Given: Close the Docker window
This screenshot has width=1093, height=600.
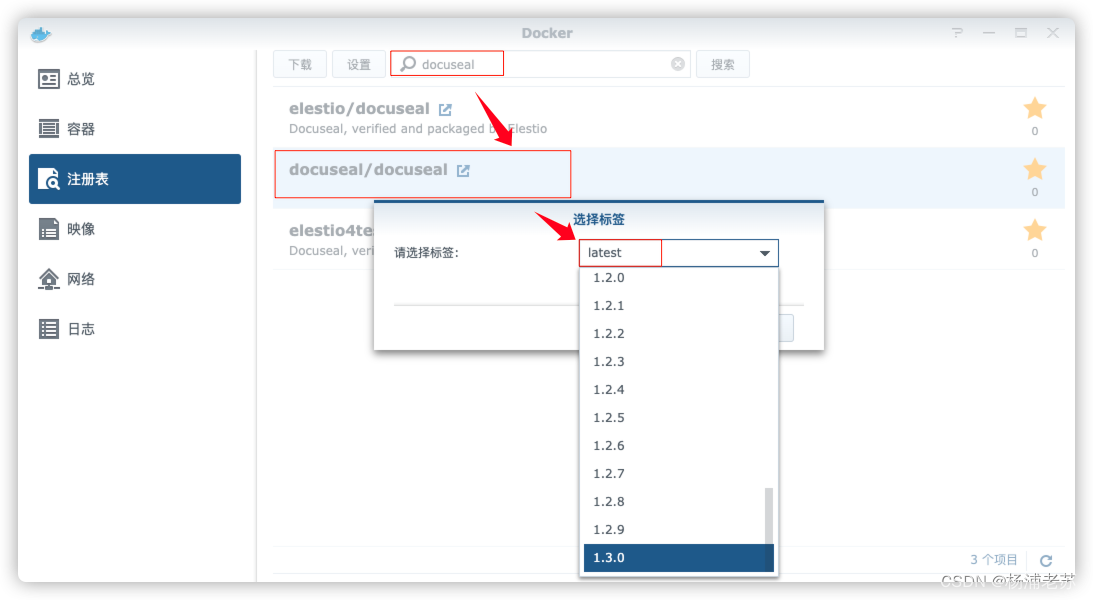Looking at the screenshot, I should [1053, 33].
